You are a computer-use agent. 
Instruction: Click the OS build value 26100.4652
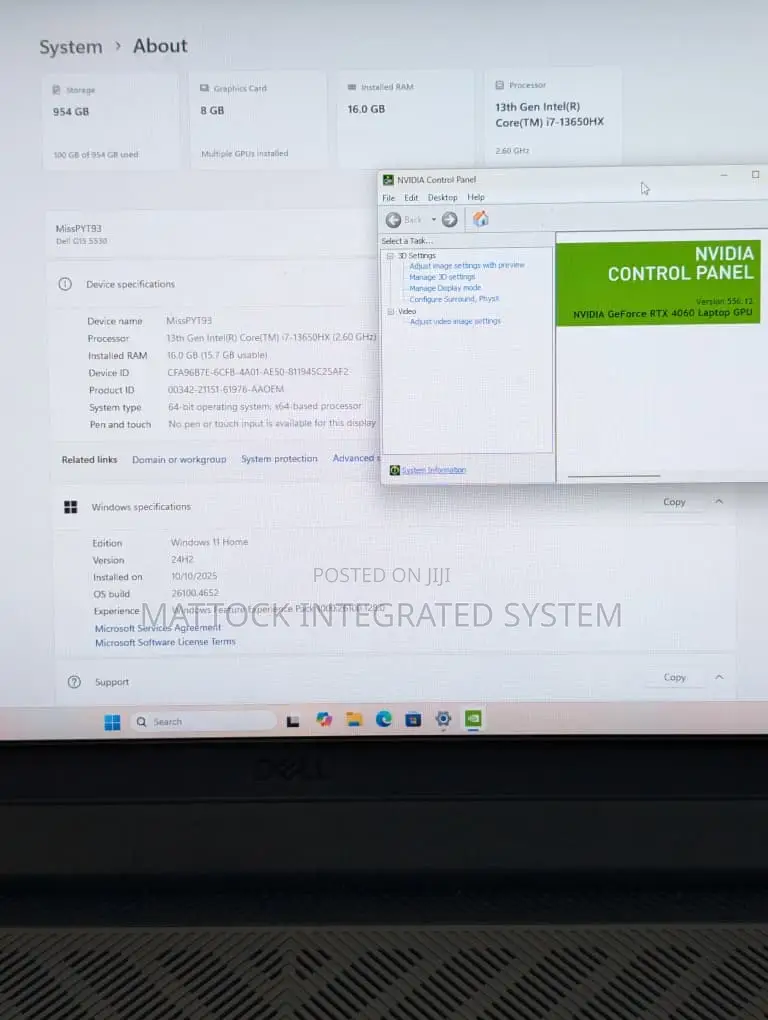pyautogui.click(x=195, y=593)
